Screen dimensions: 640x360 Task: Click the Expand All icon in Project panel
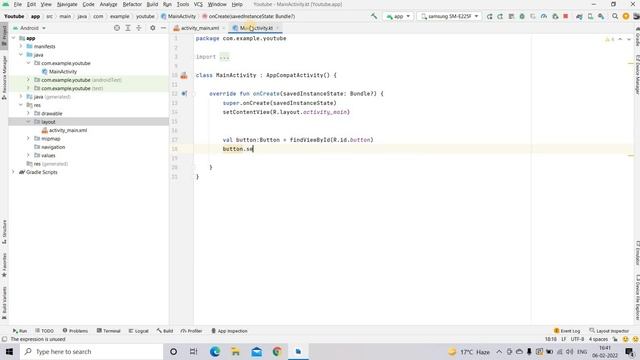(x=128, y=28)
